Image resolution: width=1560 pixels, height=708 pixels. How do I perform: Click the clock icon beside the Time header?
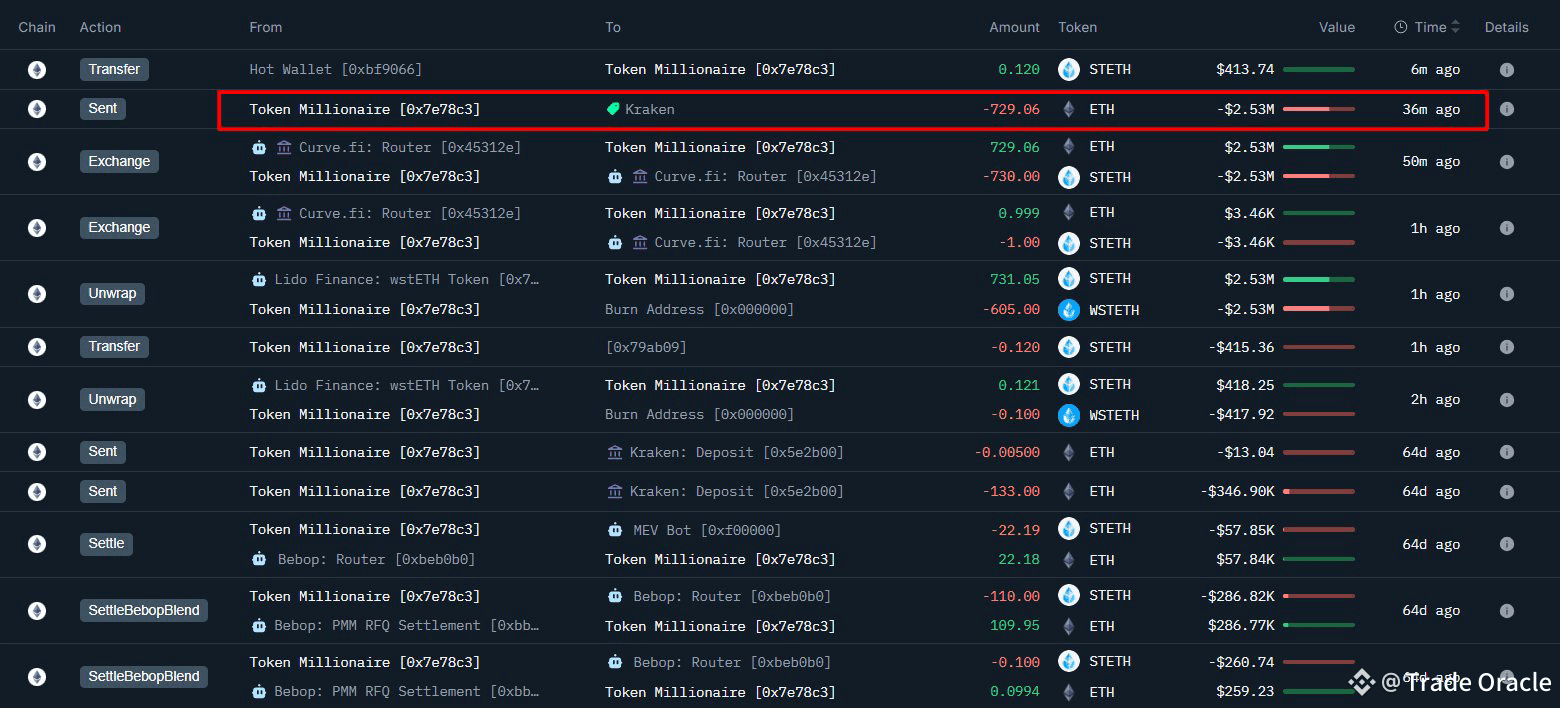(1401, 28)
